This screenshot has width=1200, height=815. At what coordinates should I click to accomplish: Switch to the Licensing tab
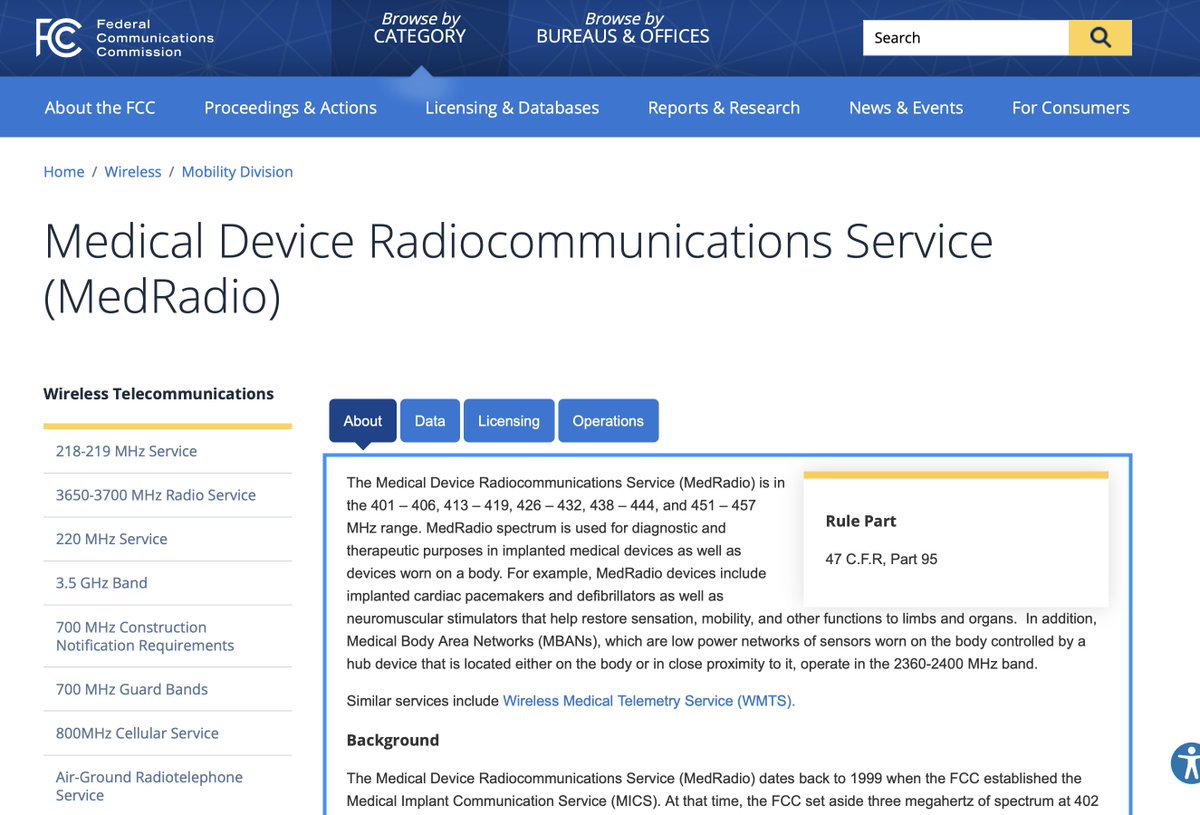tap(509, 421)
